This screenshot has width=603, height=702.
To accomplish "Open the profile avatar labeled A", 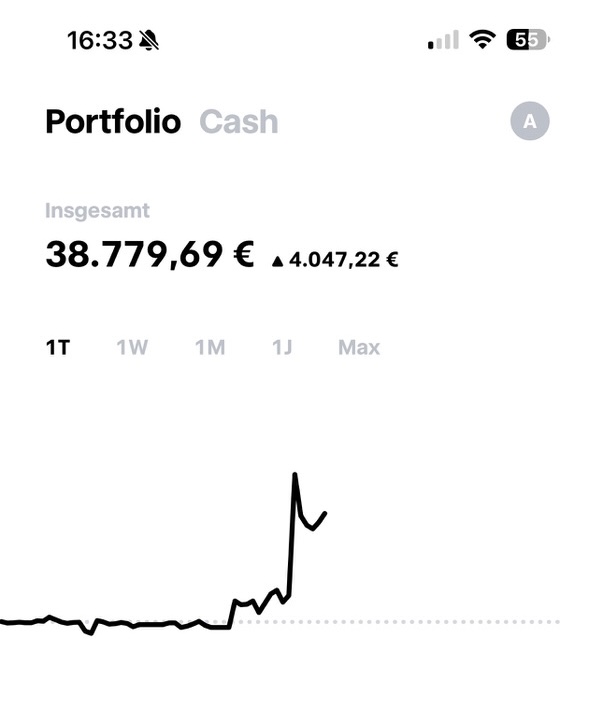I will click(530, 122).
